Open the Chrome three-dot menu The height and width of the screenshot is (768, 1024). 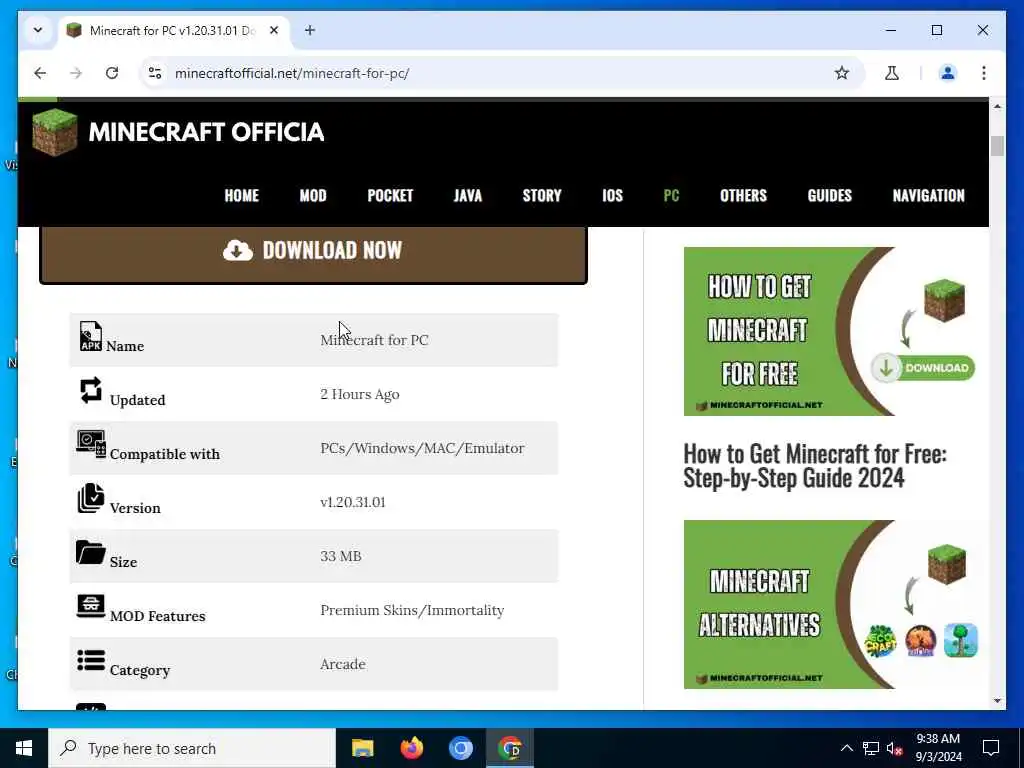click(x=984, y=73)
